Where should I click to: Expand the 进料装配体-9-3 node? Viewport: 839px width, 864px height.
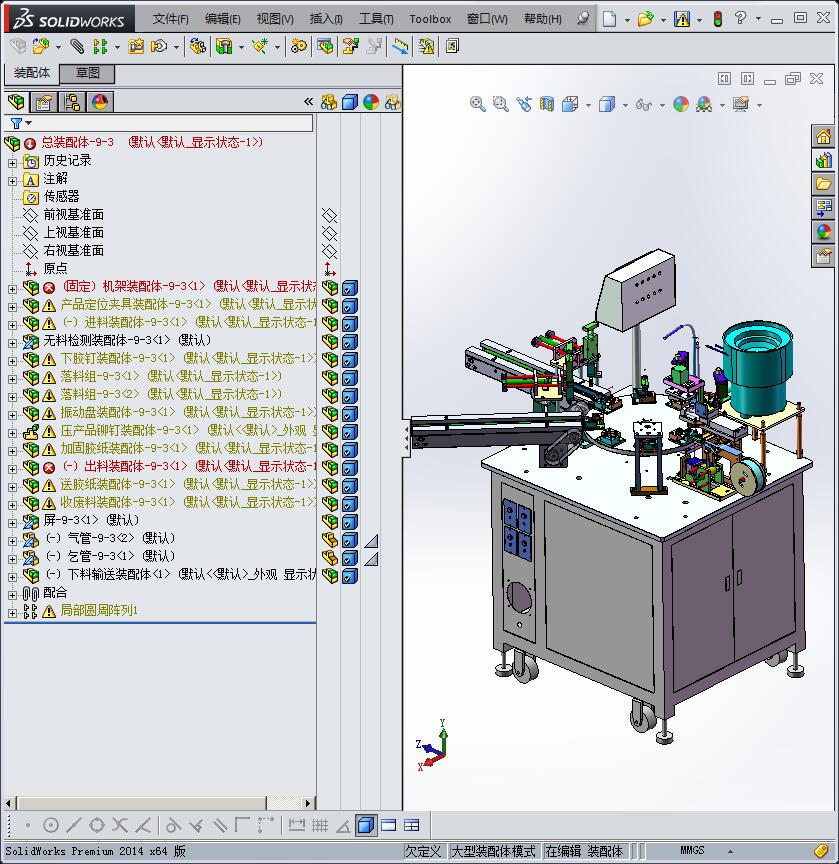pyautogui.click(x=12, y=325)
